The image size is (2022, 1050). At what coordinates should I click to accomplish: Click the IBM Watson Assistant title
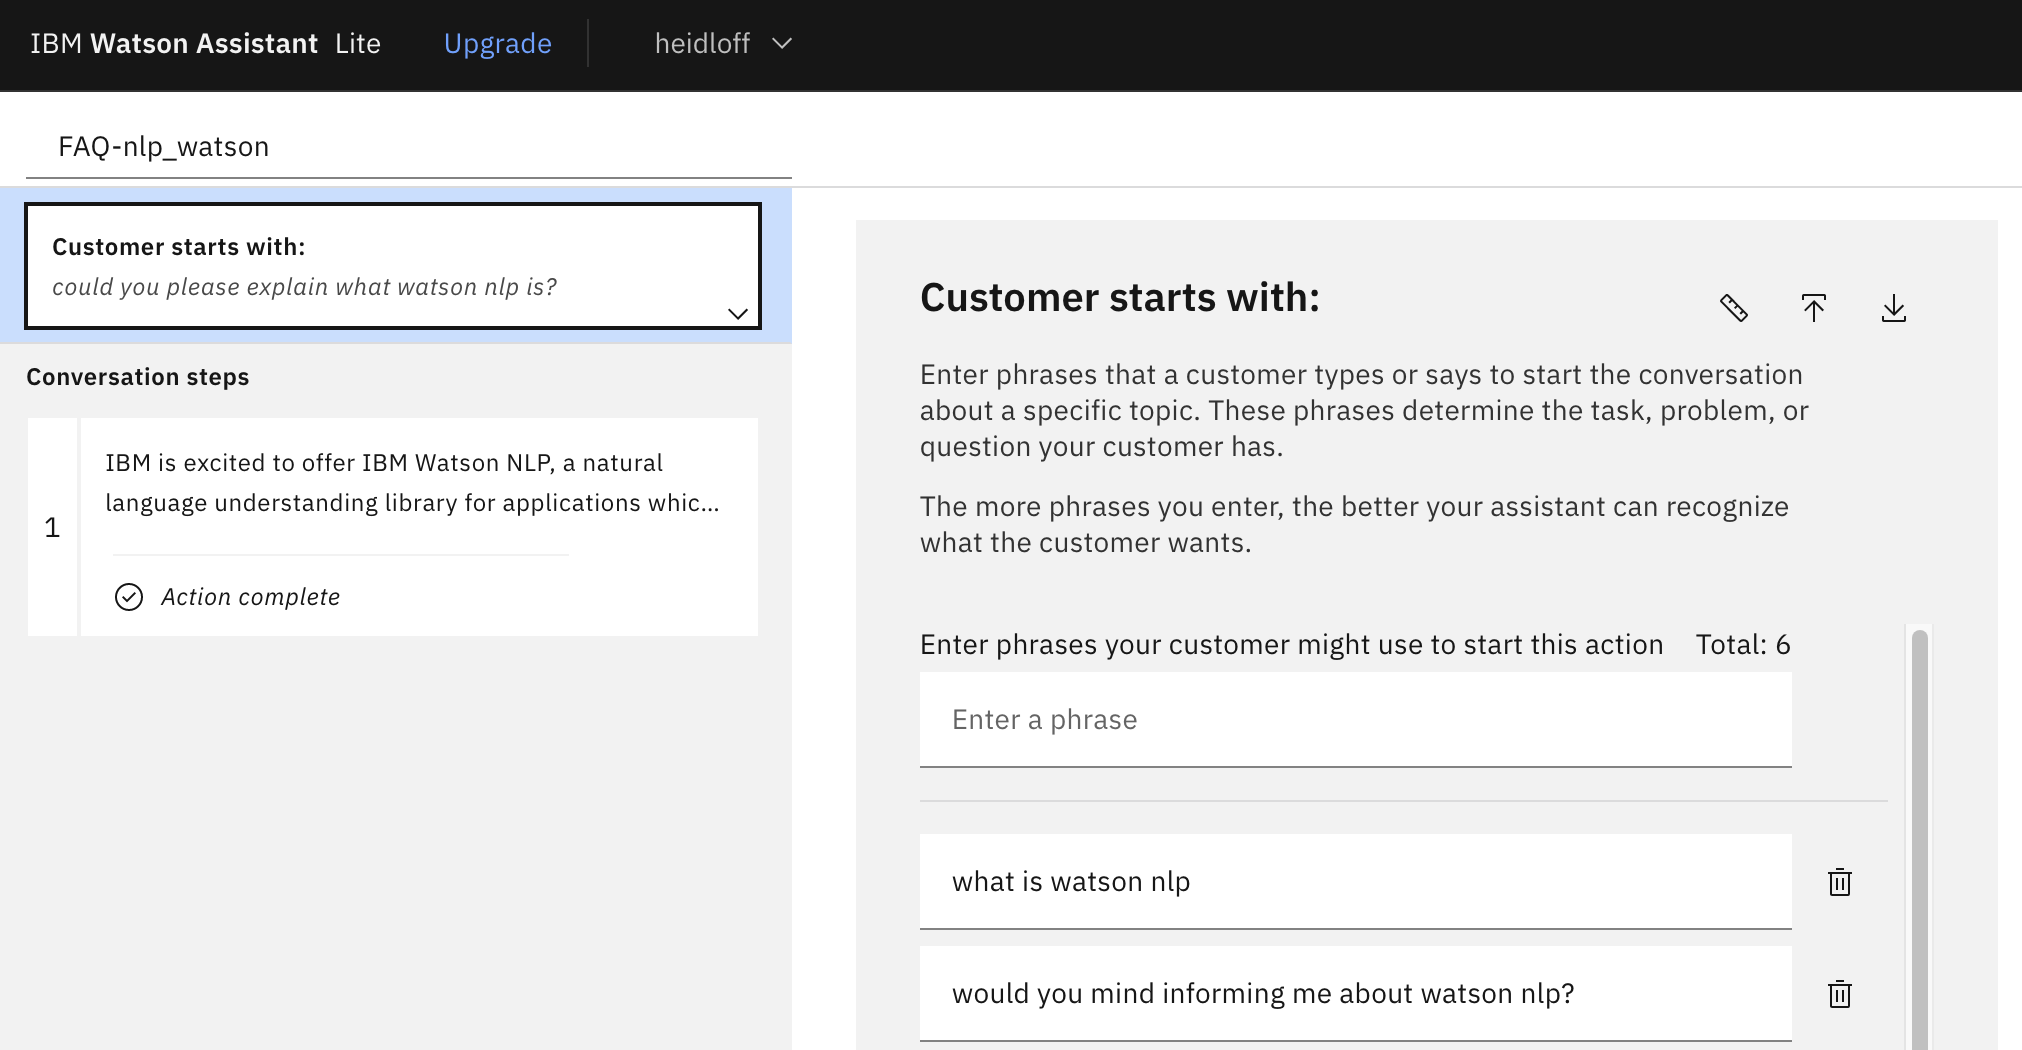pyautogui.click(x=174, y=44)
